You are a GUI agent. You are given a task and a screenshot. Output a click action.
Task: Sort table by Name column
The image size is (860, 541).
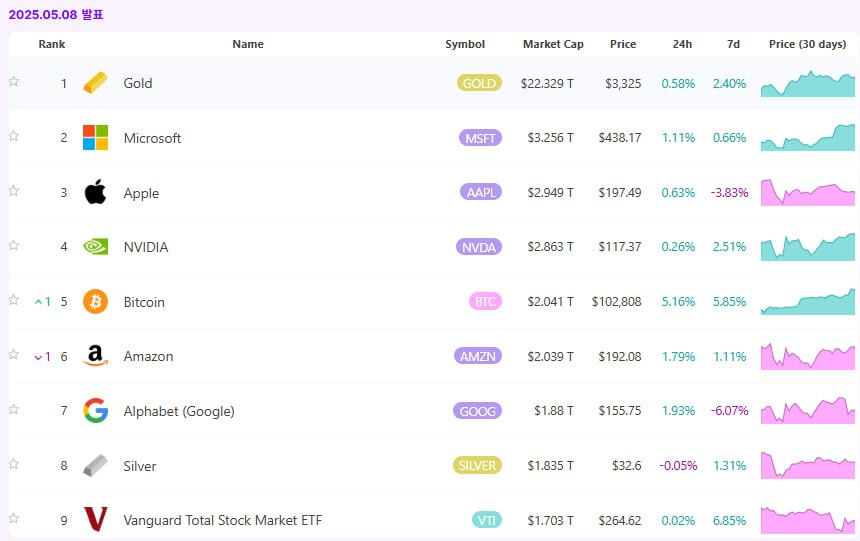tap(248, 44)
